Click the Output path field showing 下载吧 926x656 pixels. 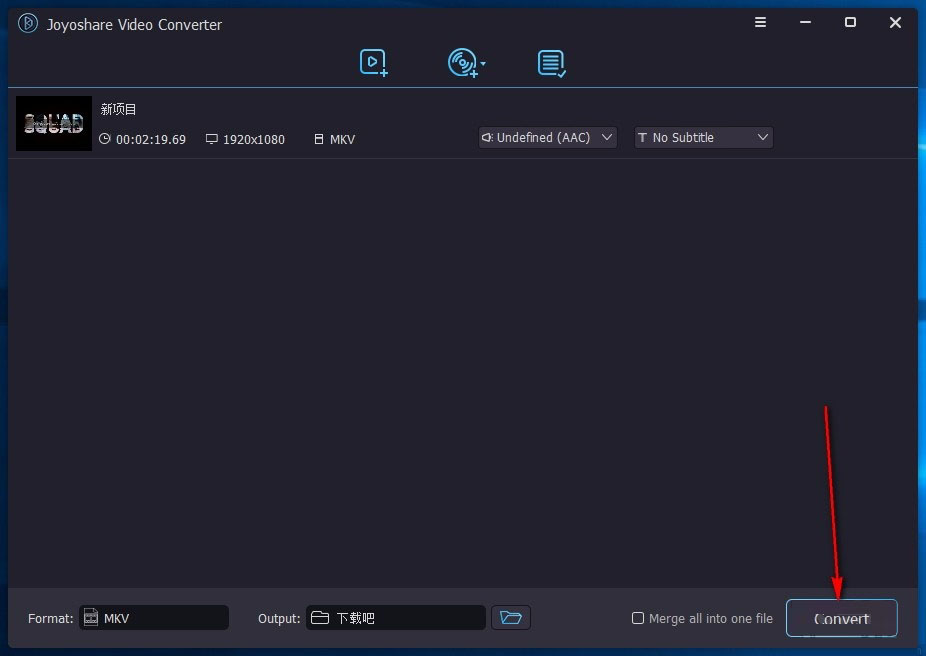pyautogui.click(x=395, y=617)
